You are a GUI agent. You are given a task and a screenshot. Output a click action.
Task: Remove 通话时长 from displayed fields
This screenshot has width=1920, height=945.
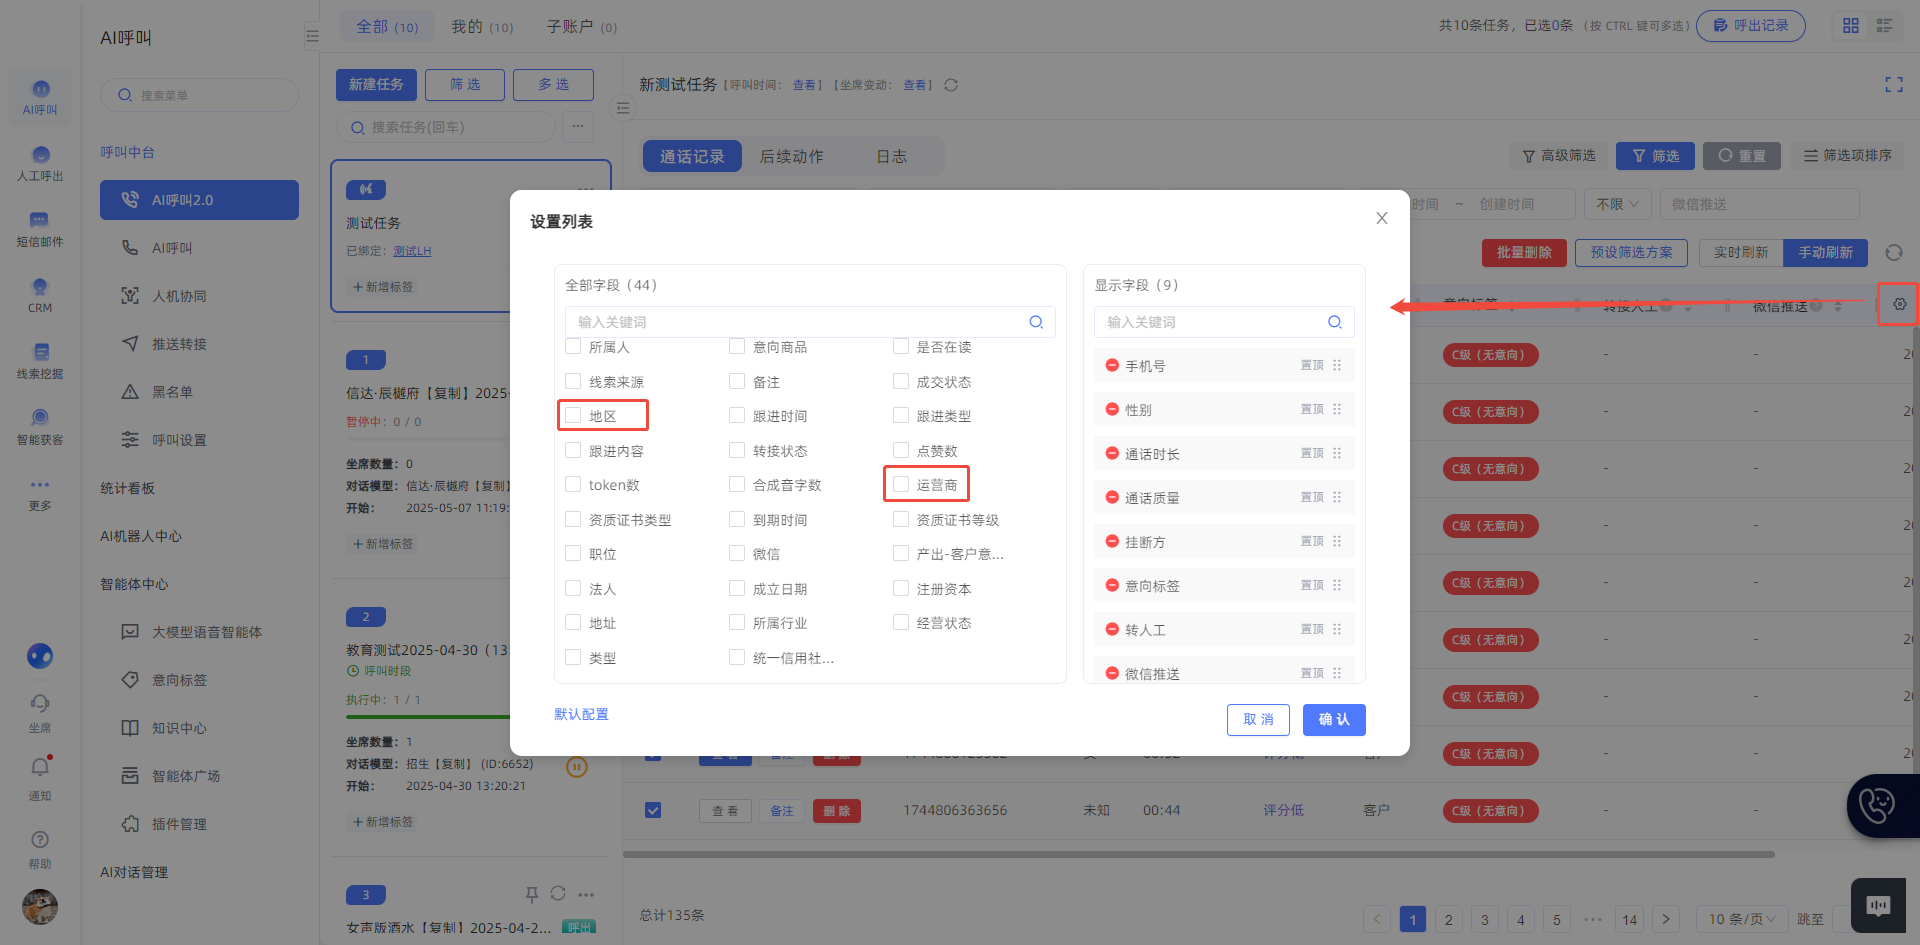point(1112,454)
